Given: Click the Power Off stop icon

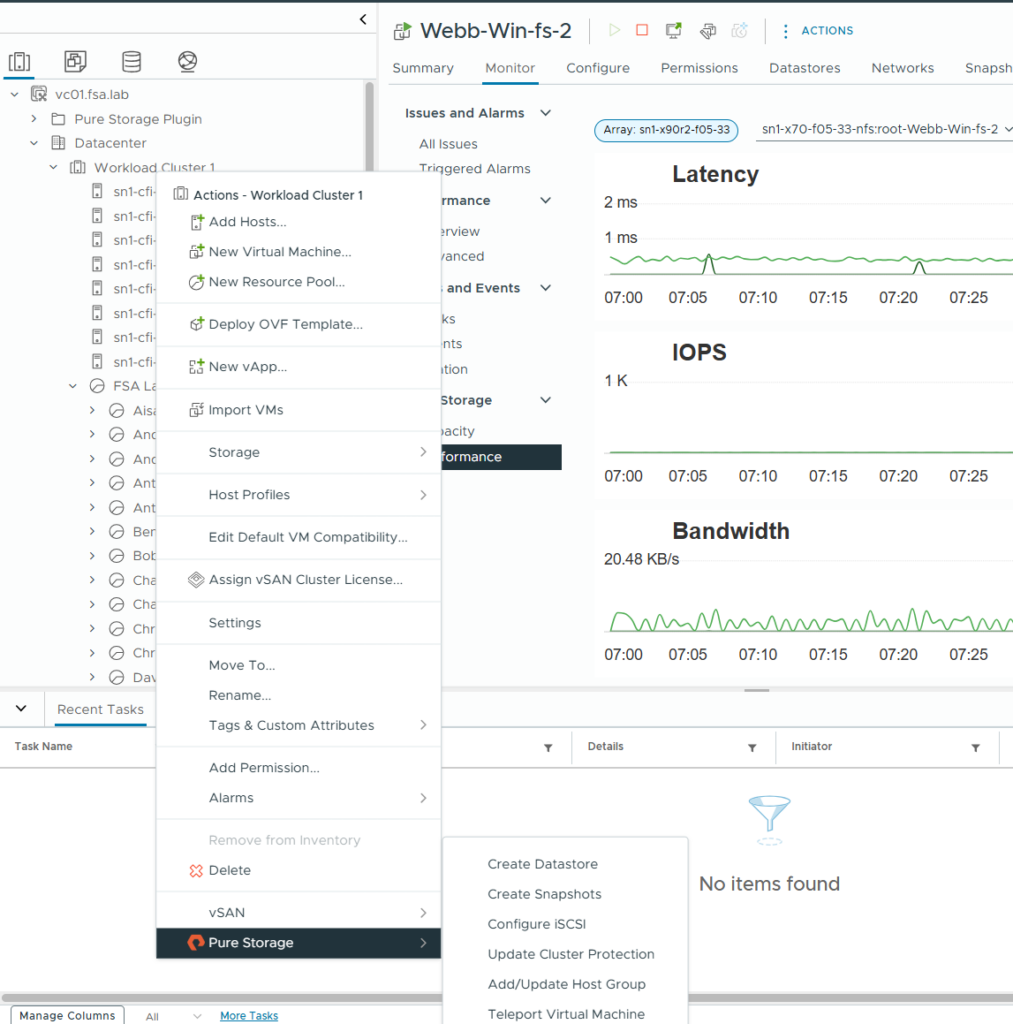Looking at the screenshot, I should pos(642,30).
